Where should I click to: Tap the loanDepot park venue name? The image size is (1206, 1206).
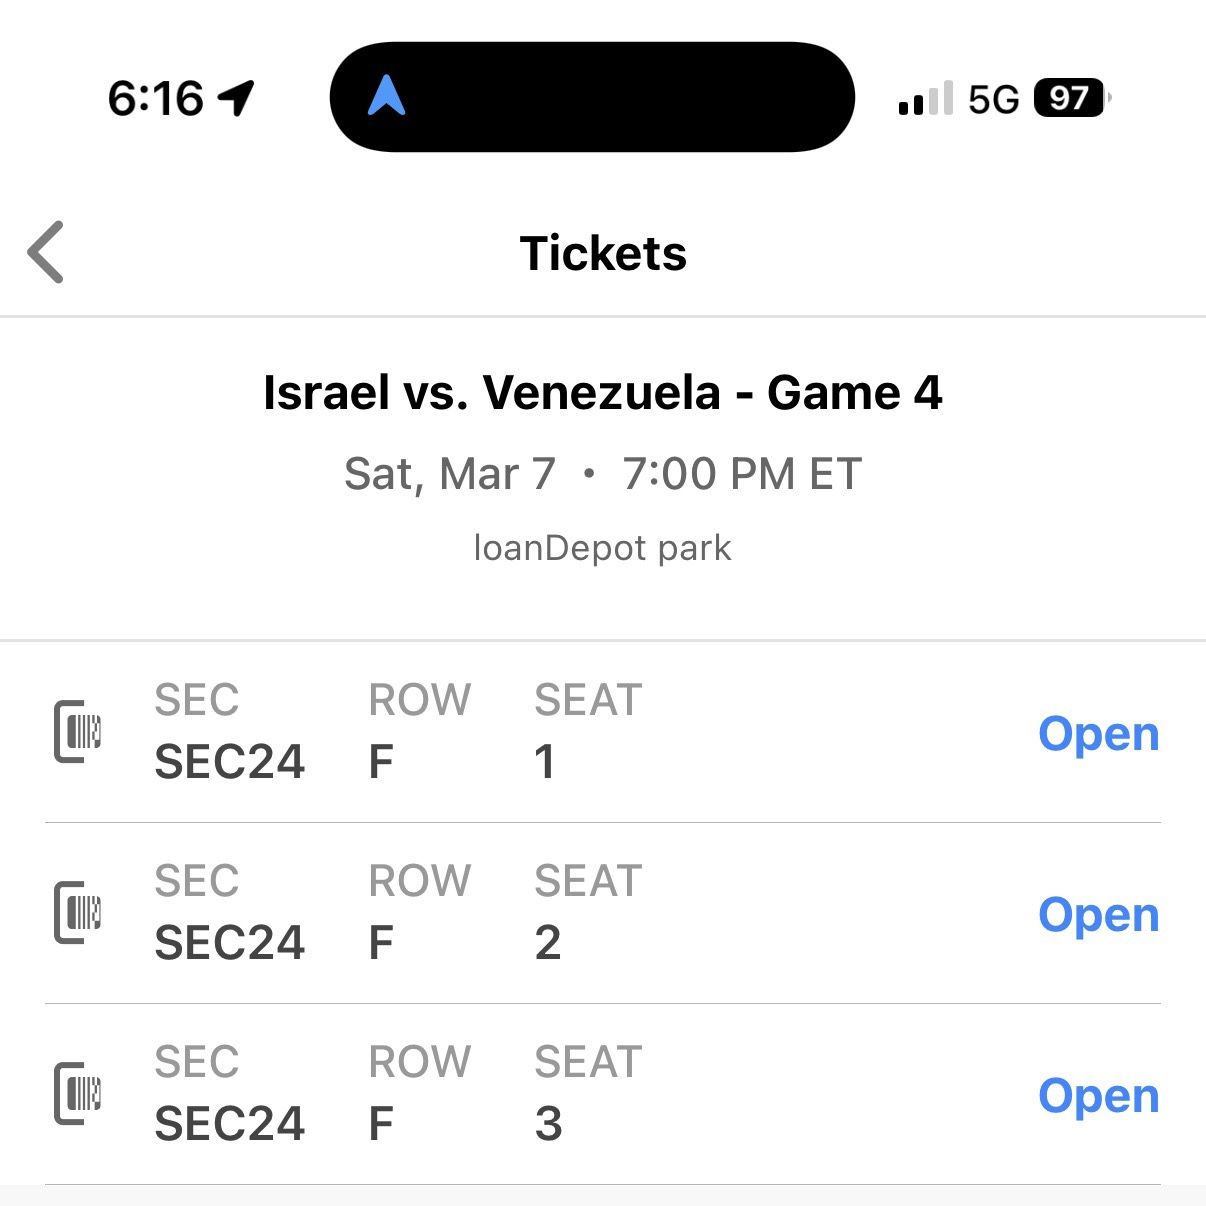click(x=602, y=548)
